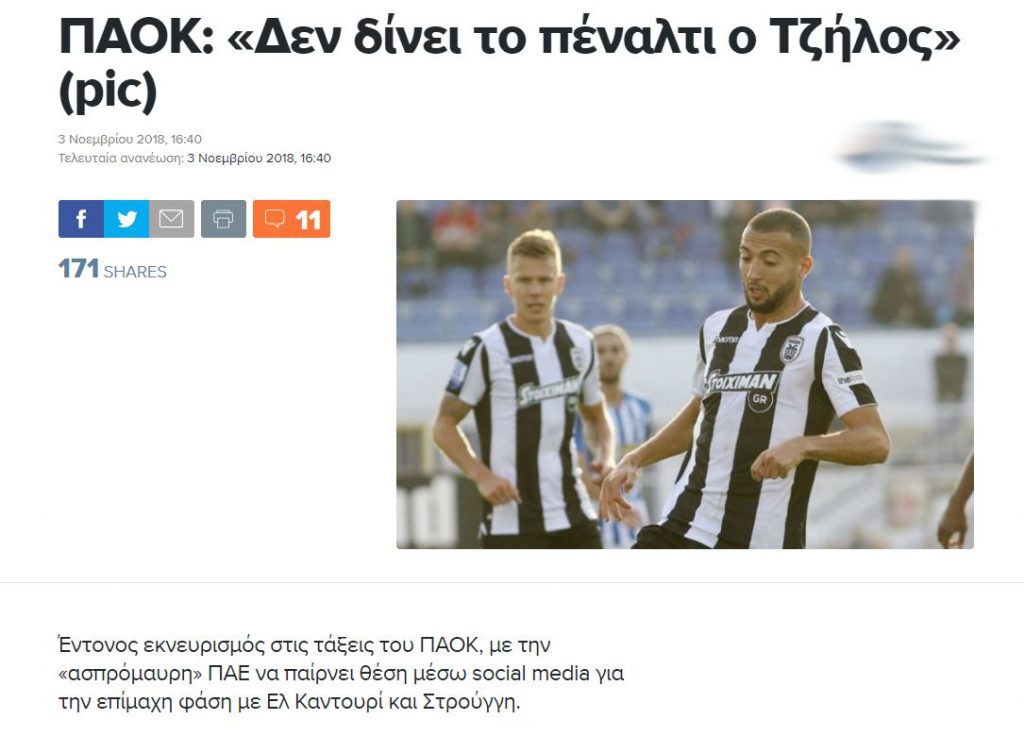Click the Stoiximan sponsor logo on the jersey
The image size is (1024, 736).
[x=744, y=383]
